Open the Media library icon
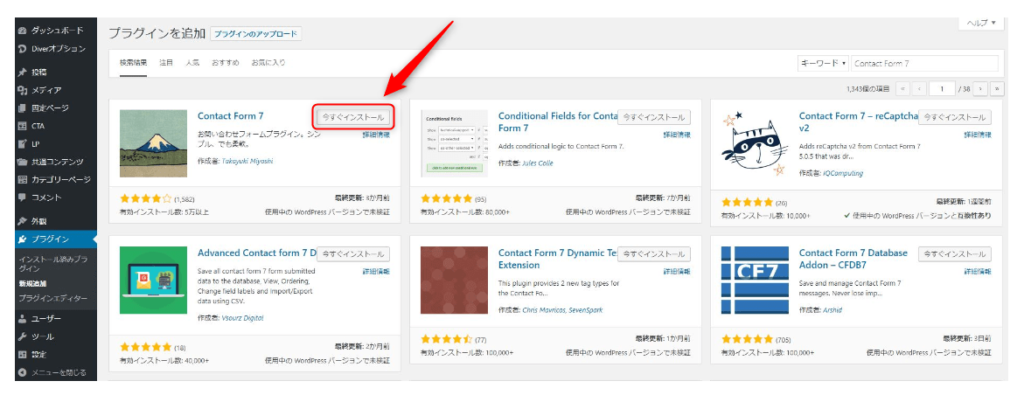The height and width of the screenshot is (395, 1024). [23, 90]
